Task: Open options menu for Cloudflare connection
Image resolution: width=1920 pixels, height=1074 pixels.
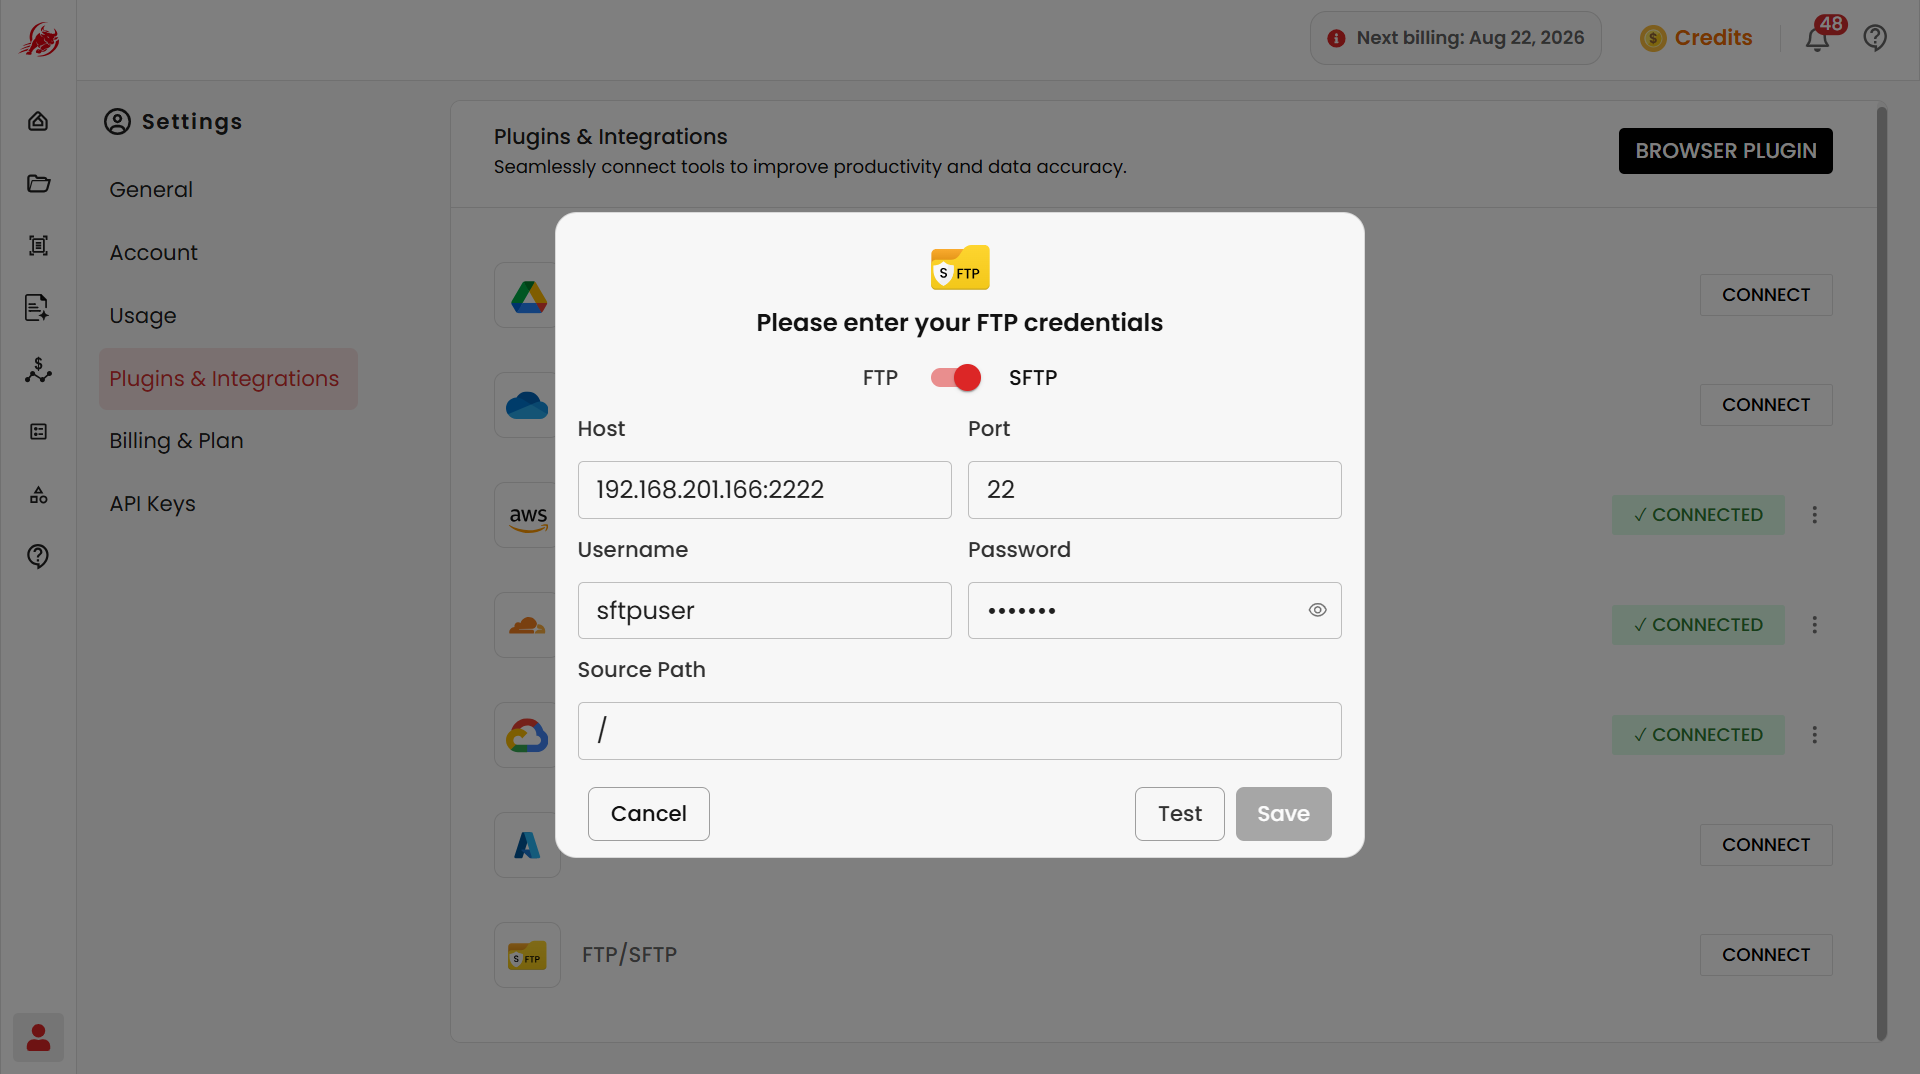Action: (x=1814, y=625)
